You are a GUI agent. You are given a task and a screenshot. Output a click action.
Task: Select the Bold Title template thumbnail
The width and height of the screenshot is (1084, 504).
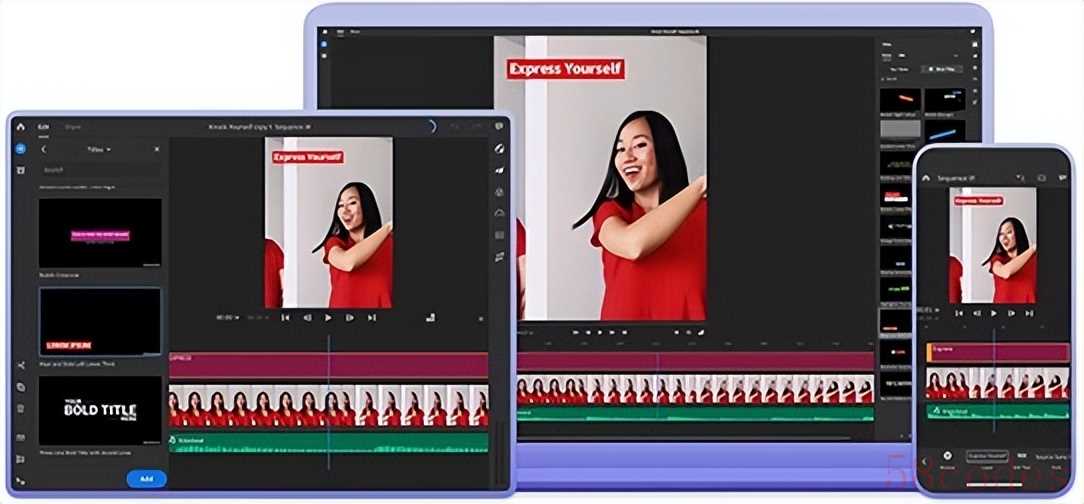tap(99, 410)
